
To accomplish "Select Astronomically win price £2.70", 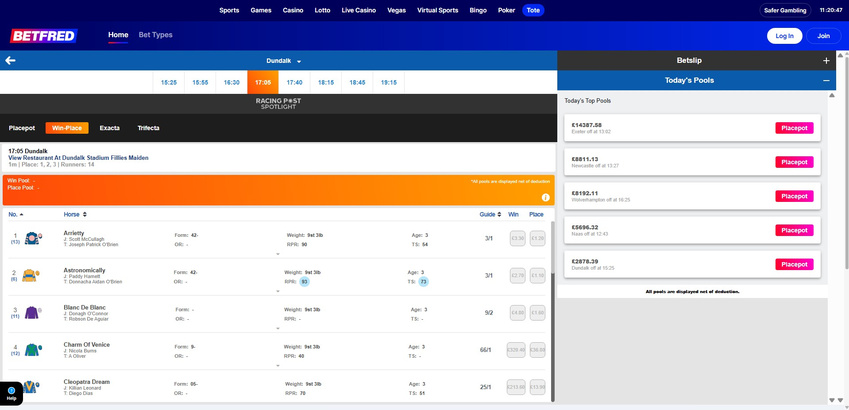I will [x=518, y=275].
